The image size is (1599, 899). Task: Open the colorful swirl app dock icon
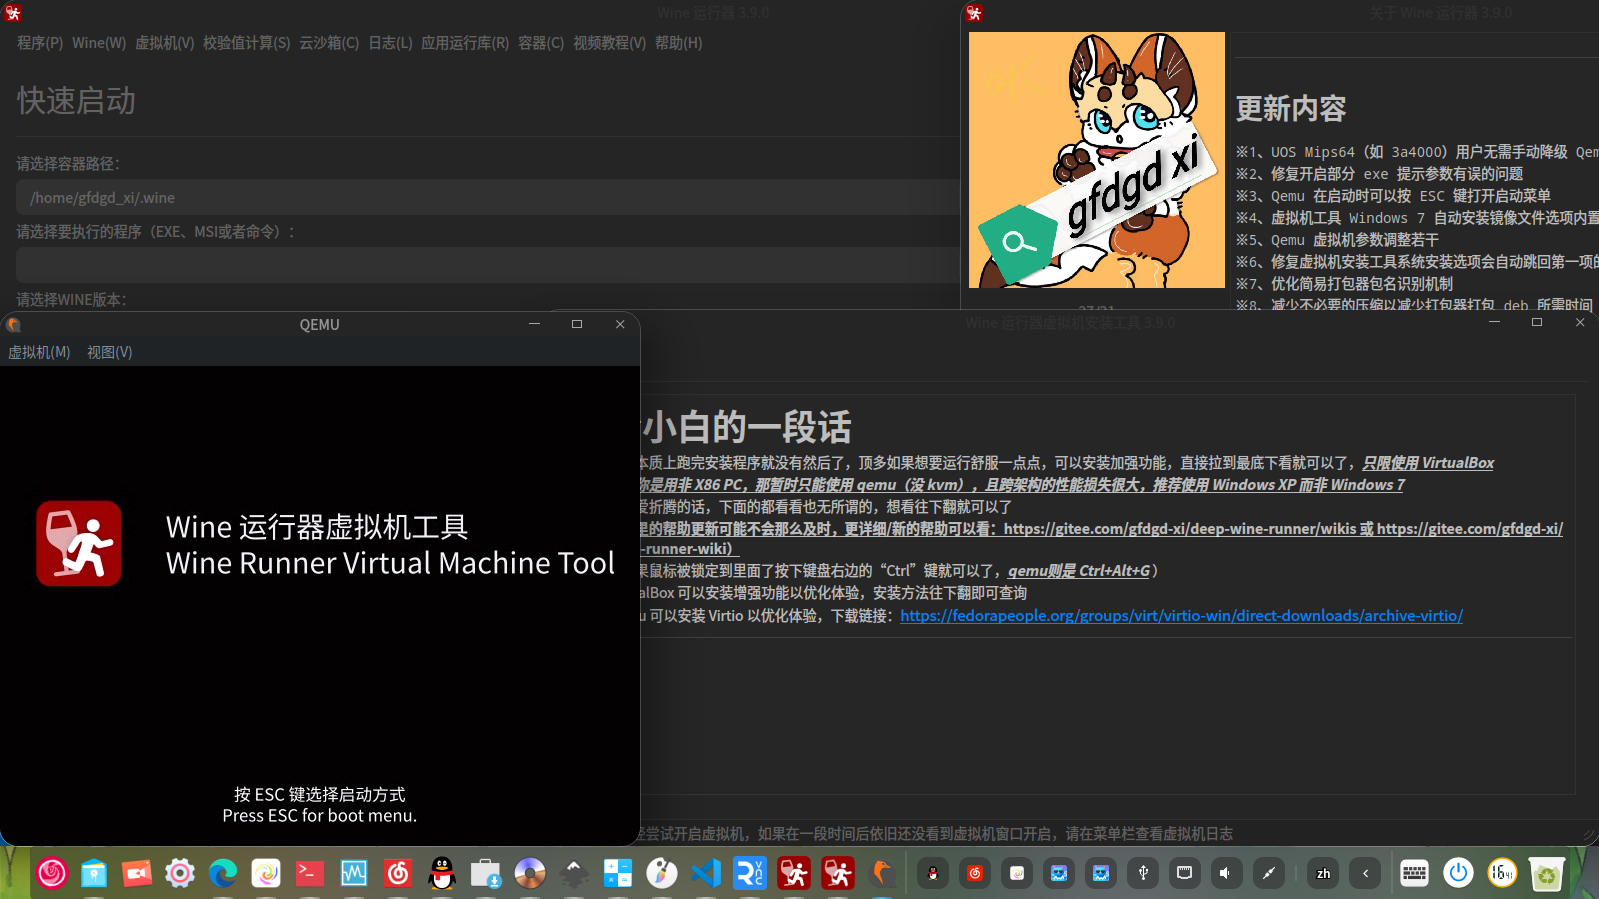[x=266, y=873]
